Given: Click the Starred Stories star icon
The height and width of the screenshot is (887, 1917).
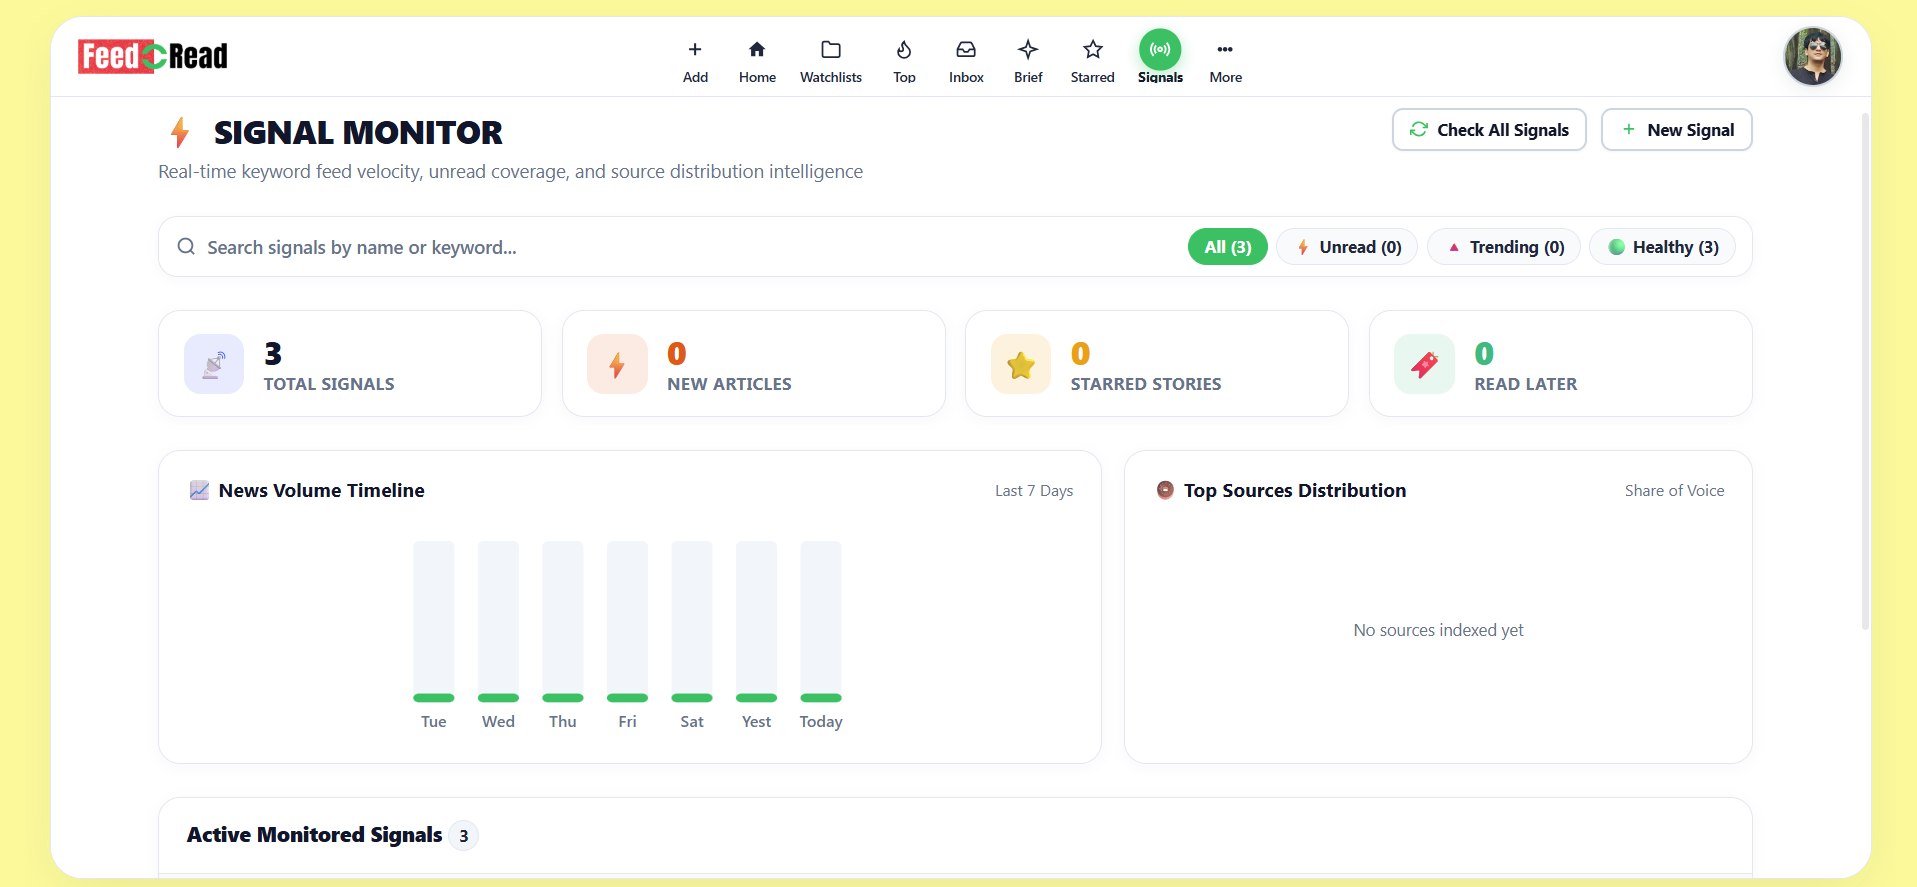Looking at the screenshot, I should pyautogui.click(x=1021, y=364).
